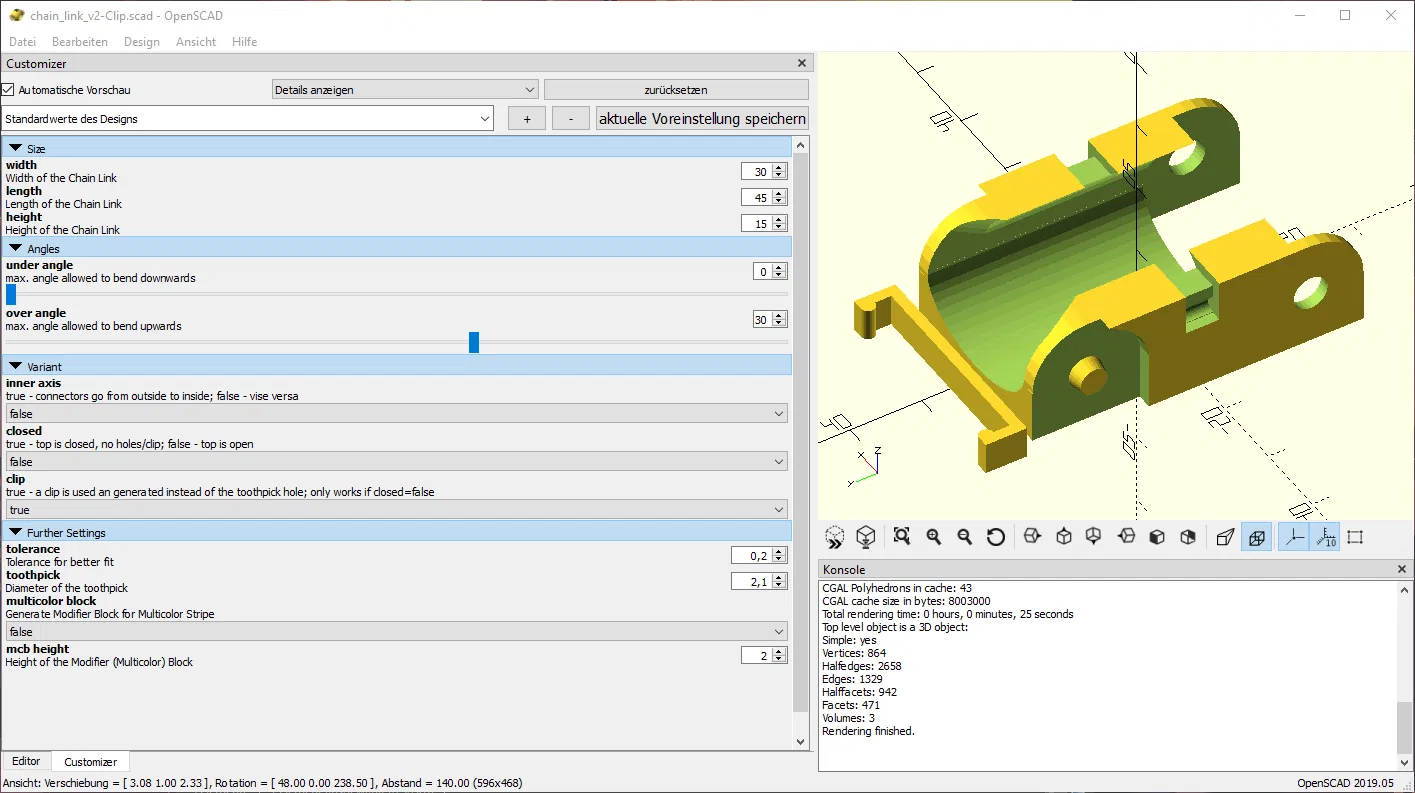Switch to the Editor tab
Screen dimensions: 1415x793
coord(26,761)
